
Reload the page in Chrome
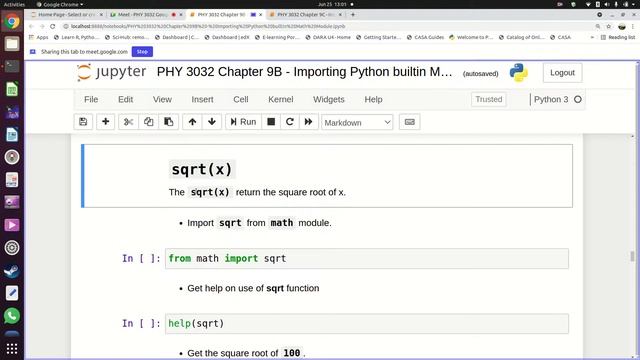coord(53,26)
